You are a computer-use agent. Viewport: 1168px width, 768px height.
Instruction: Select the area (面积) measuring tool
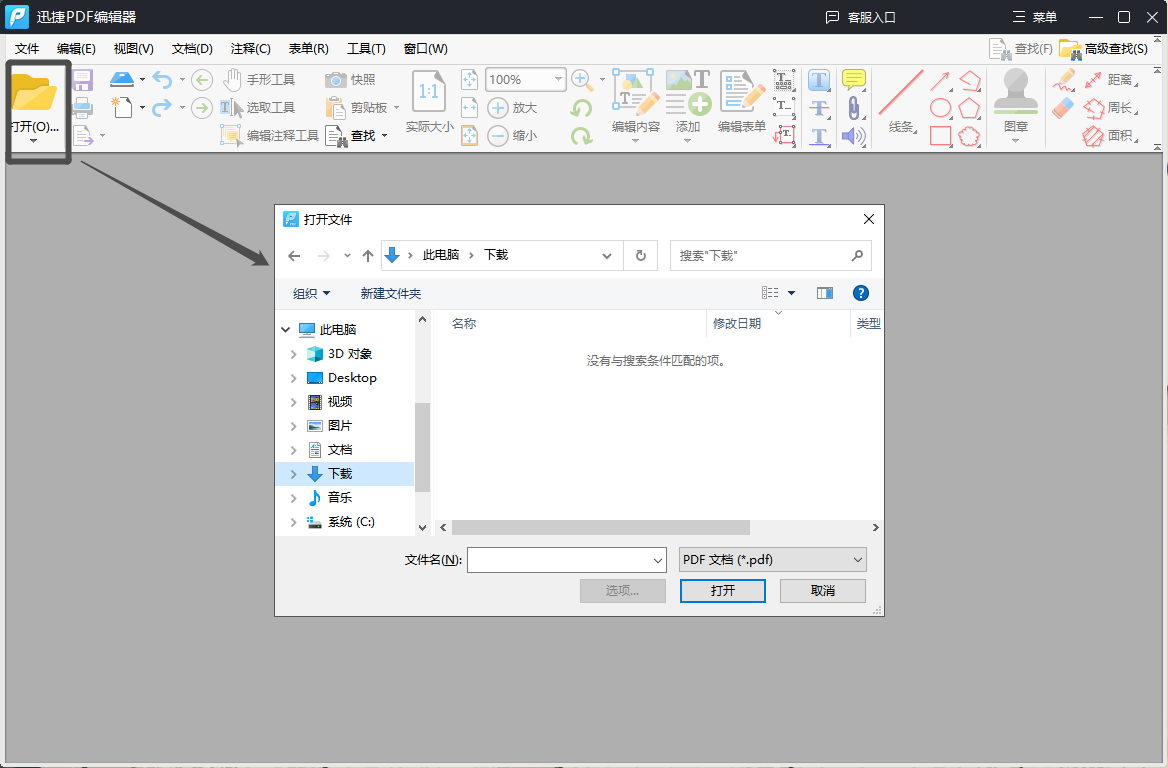pyautogui.click(x=1109, y=136)
